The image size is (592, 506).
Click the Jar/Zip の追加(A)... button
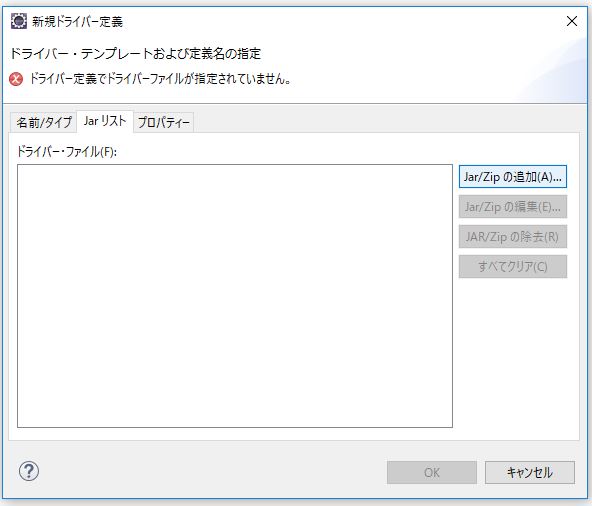(x=513, y=177)
